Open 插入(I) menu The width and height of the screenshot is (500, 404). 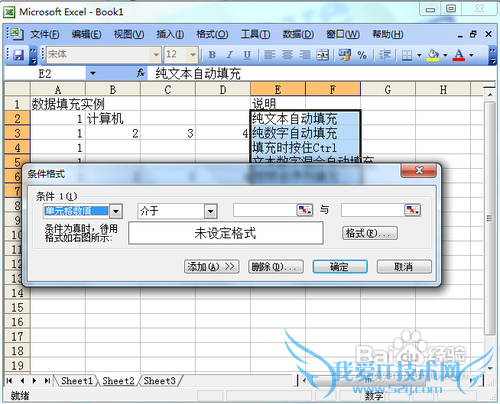170,34
